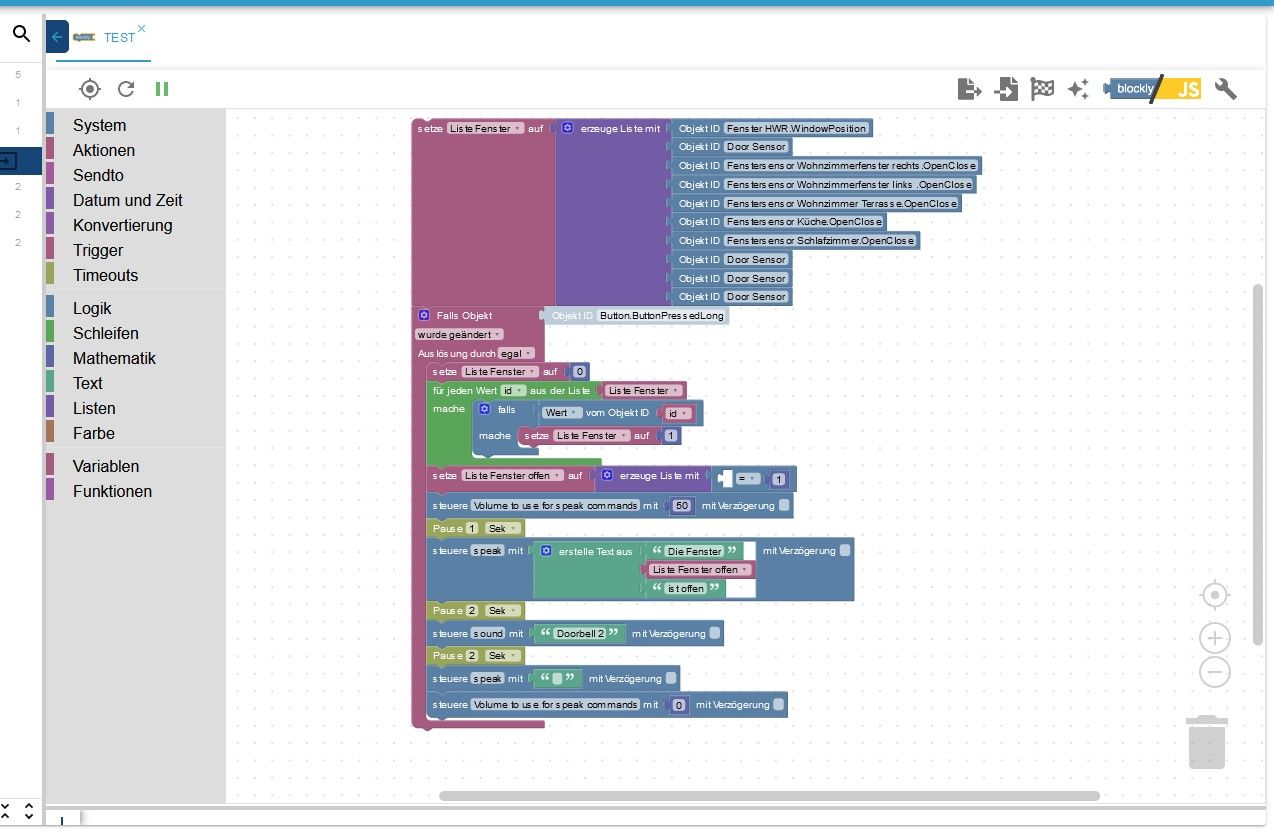Screen dimensions: 1274x833
Task: Open gear on the 'Falls Objekt' block
Action: click(423, 315)
